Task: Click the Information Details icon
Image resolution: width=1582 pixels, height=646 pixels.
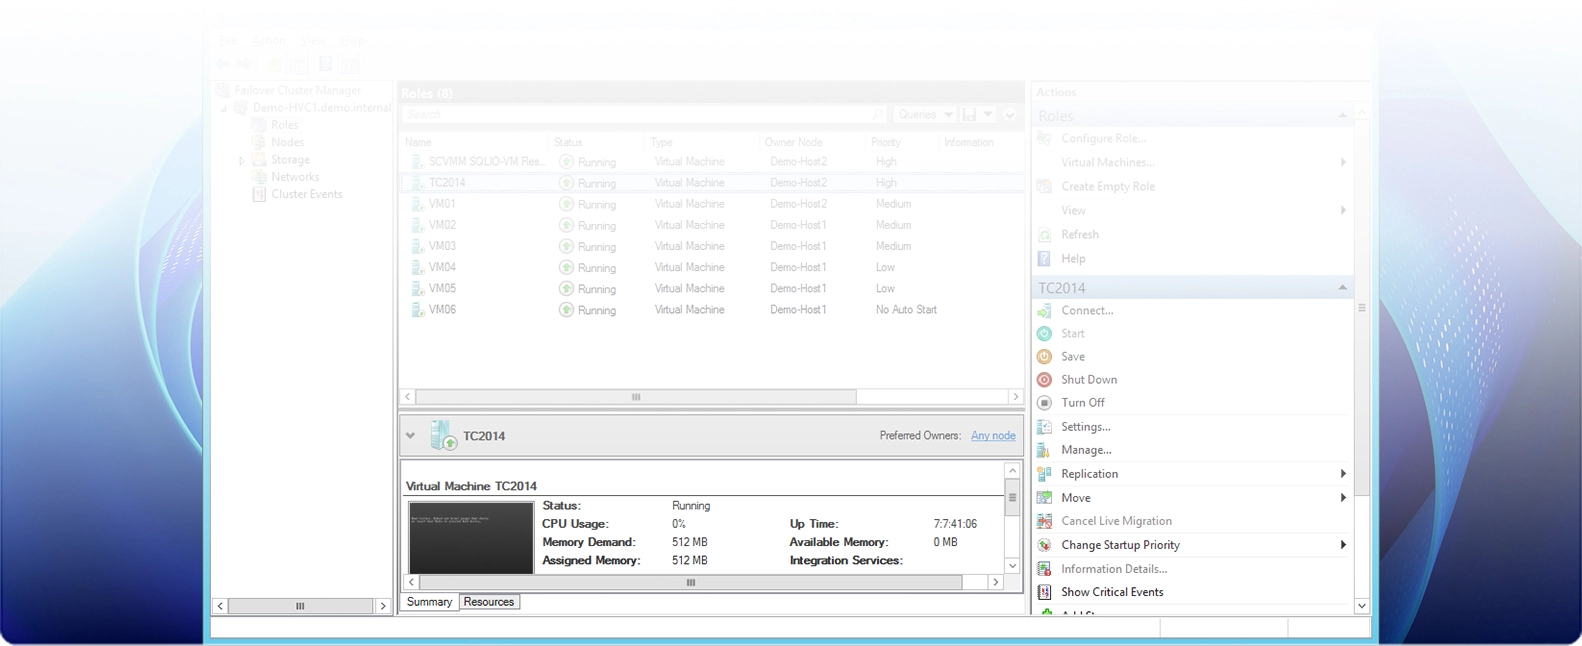Action: 1044,569
